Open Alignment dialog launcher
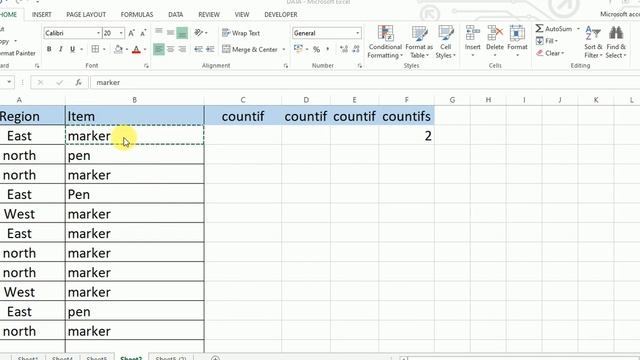Image resolution: width=640 pixels, height=360 pixels. [286, 66]
